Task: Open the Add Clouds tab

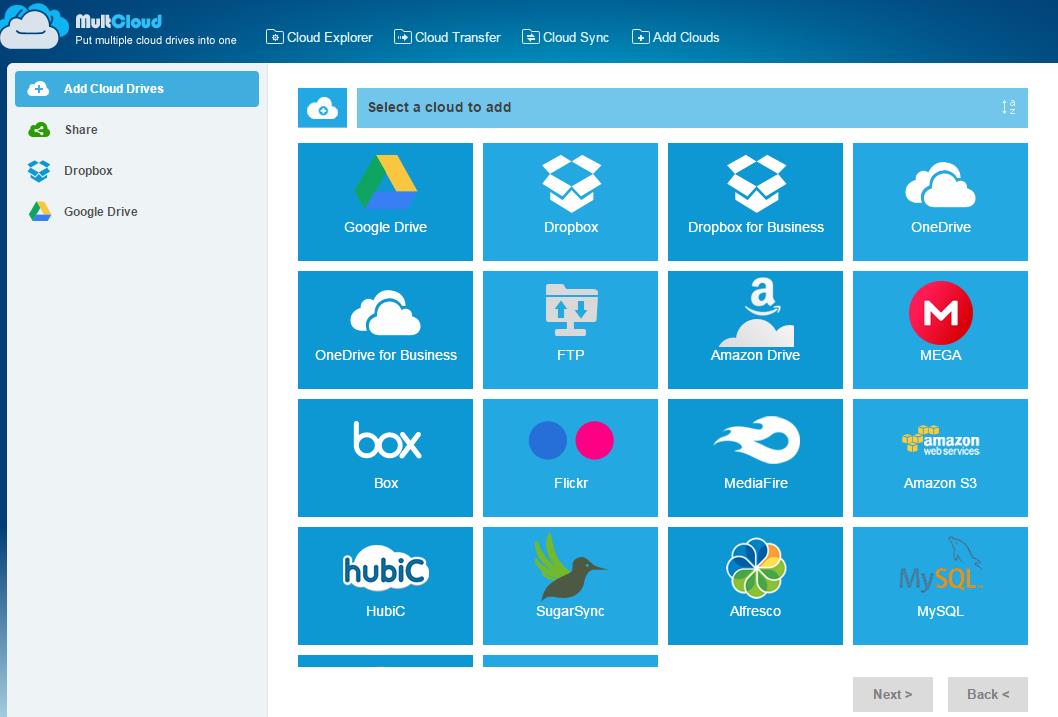Action: (675, 37)
